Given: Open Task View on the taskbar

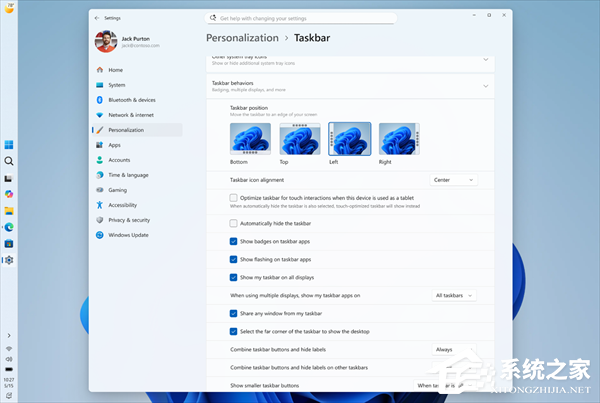Looking at the screenshot, I should coord(9,178).
